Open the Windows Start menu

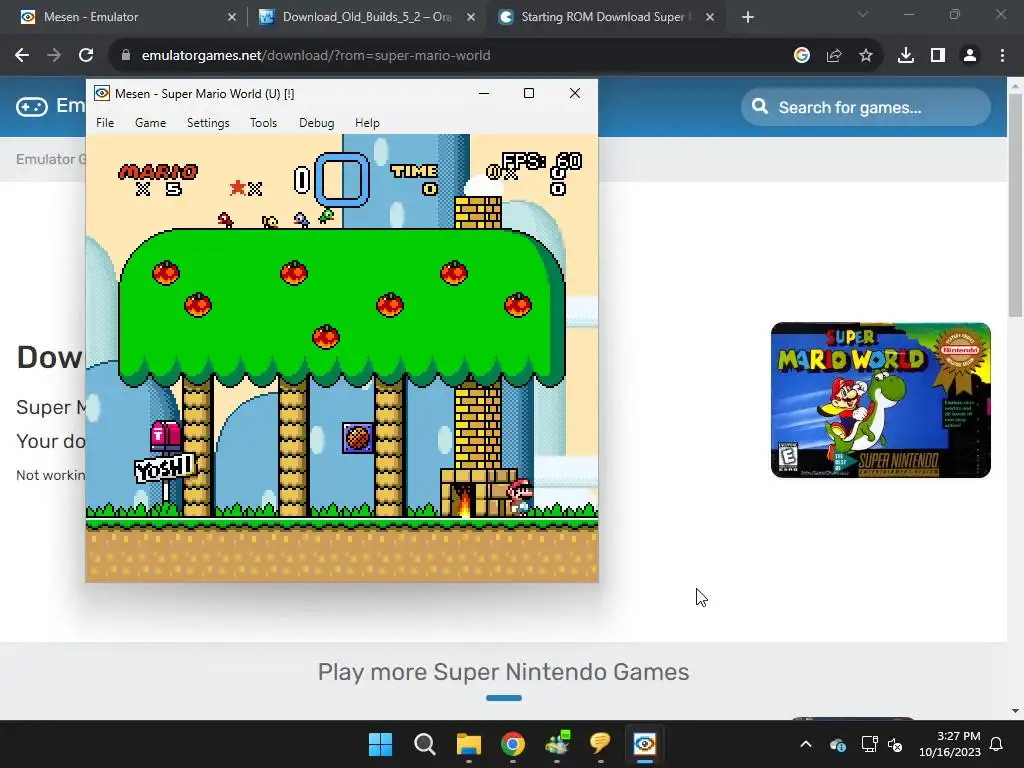click(x=381, y=744)
